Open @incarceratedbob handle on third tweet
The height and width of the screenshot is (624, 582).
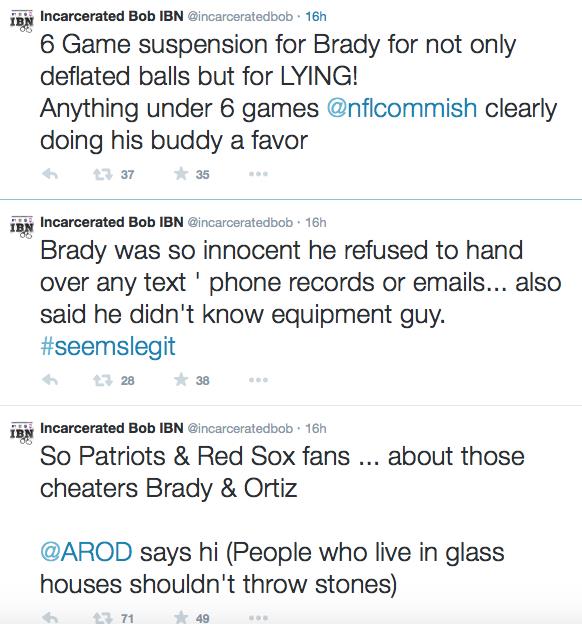click(240, 429)
